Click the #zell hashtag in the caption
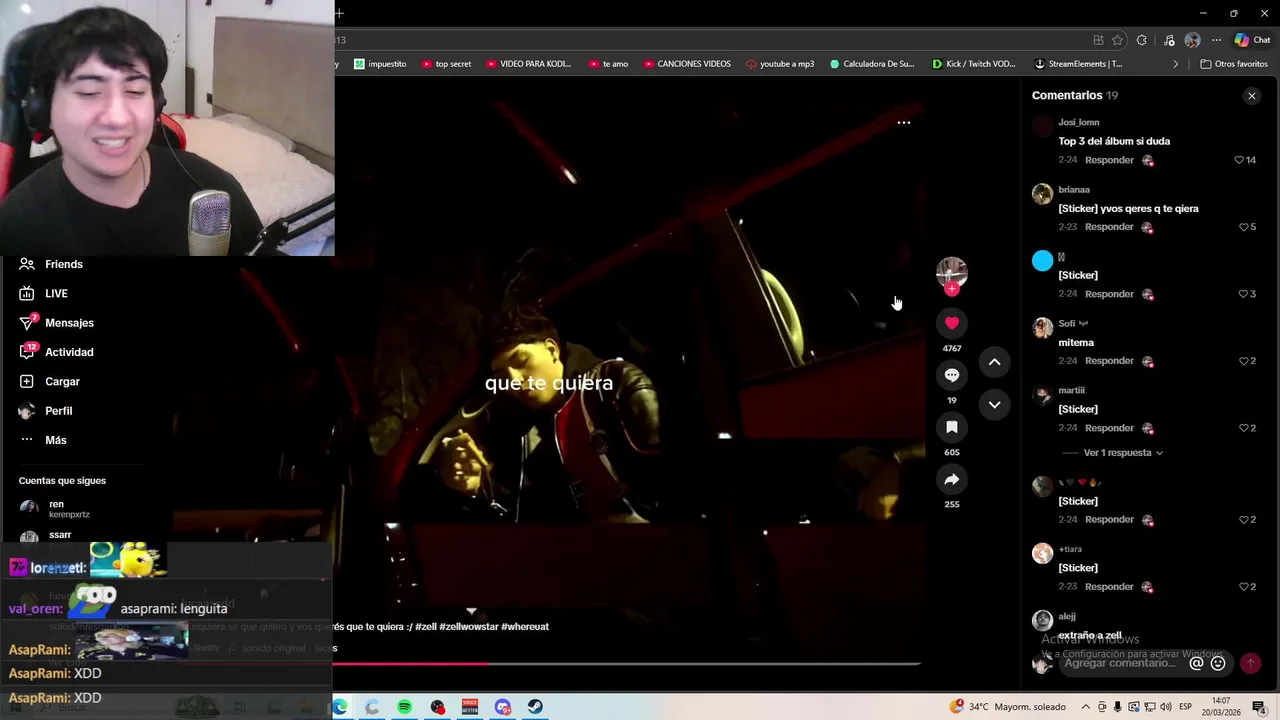The width and height of the screenshot is (1280, 720). tap(425, 627)
